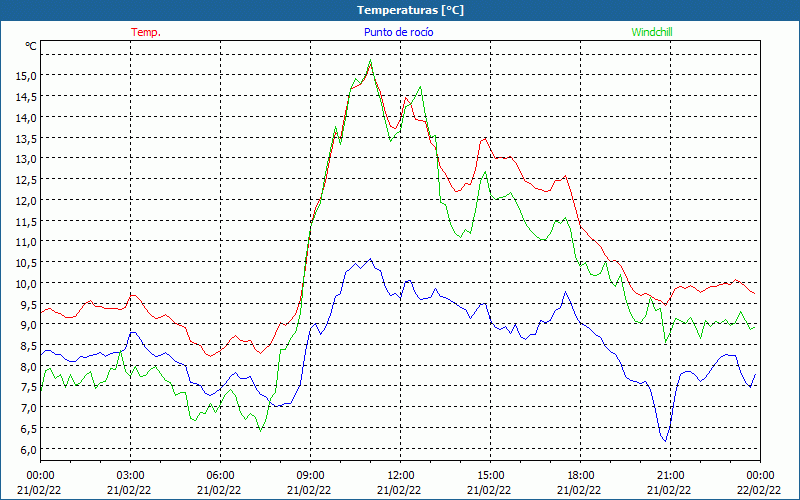Viewport: 800px width, 500px height.
Task: Click the blue dew point minimum near 21:00
Action: 665,441
